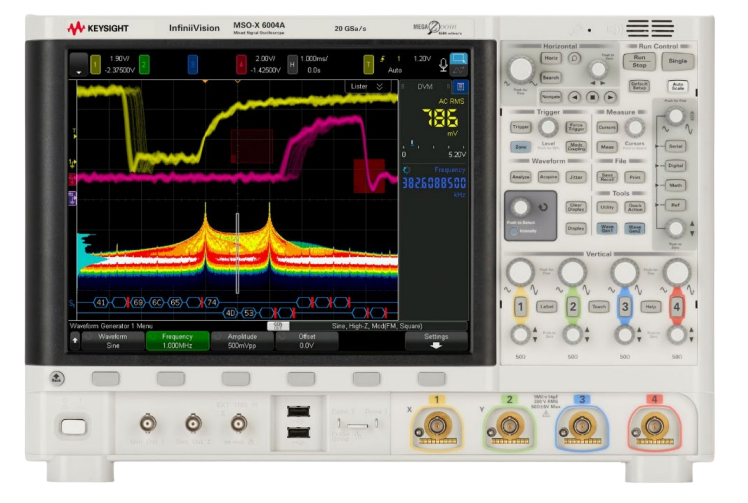Push the horizontal zoom magnifier button
The height and width of the screenshot is (503, 748).
coord(574,58)
